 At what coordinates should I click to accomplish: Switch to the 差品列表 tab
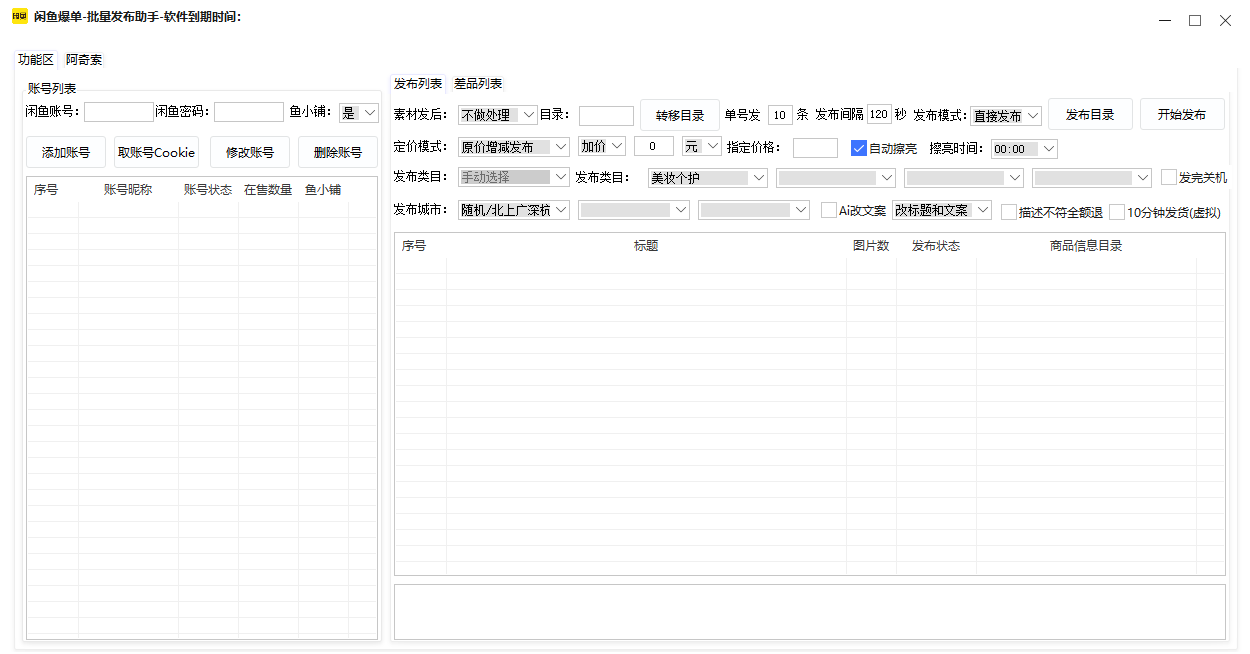pyautogui.click(x=478, y=84)
